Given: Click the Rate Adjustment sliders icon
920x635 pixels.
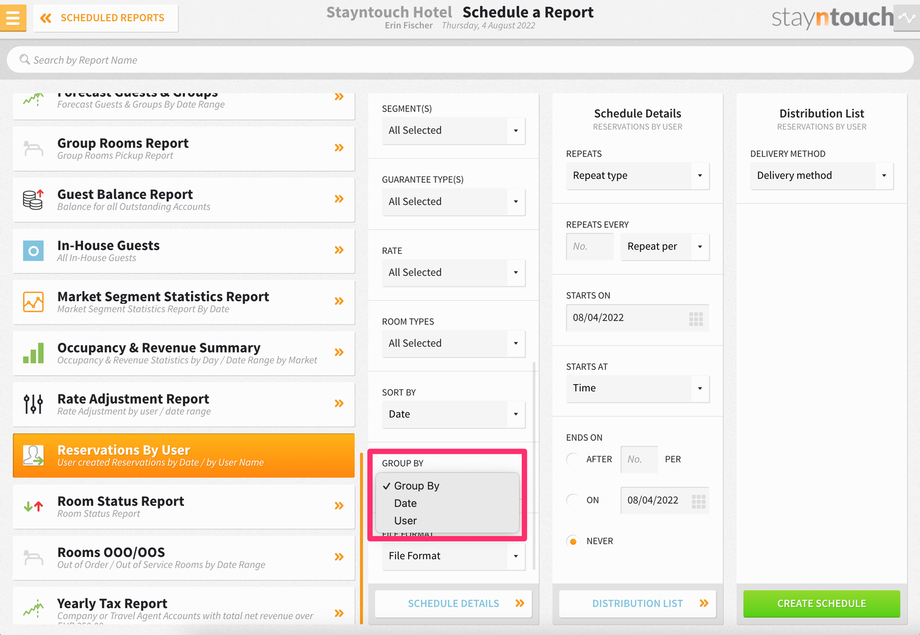Looking at the screenshot, I should click(x=33, y=404).
